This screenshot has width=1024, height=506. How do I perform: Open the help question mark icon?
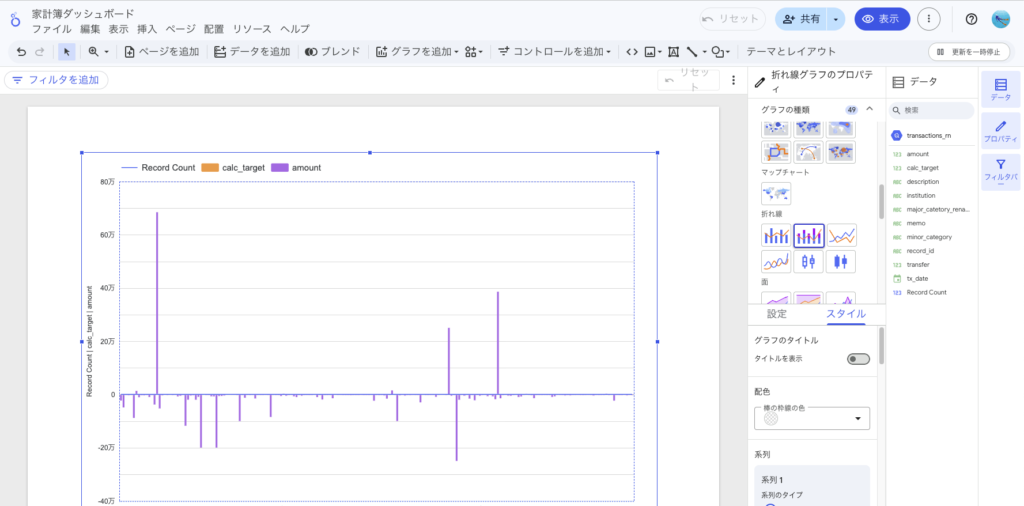[971, 19]
